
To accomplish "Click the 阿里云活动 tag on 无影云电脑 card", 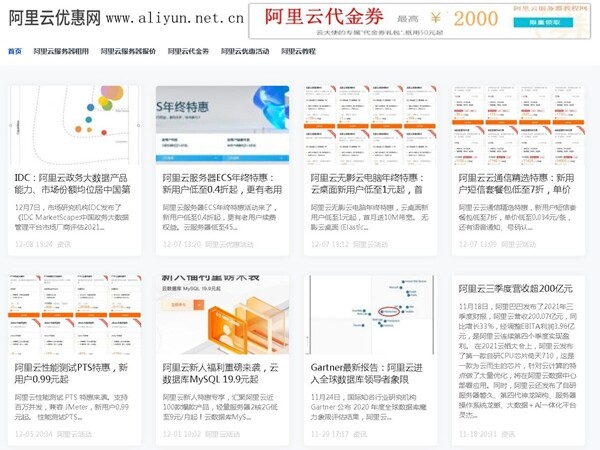I will pos(370,244).
